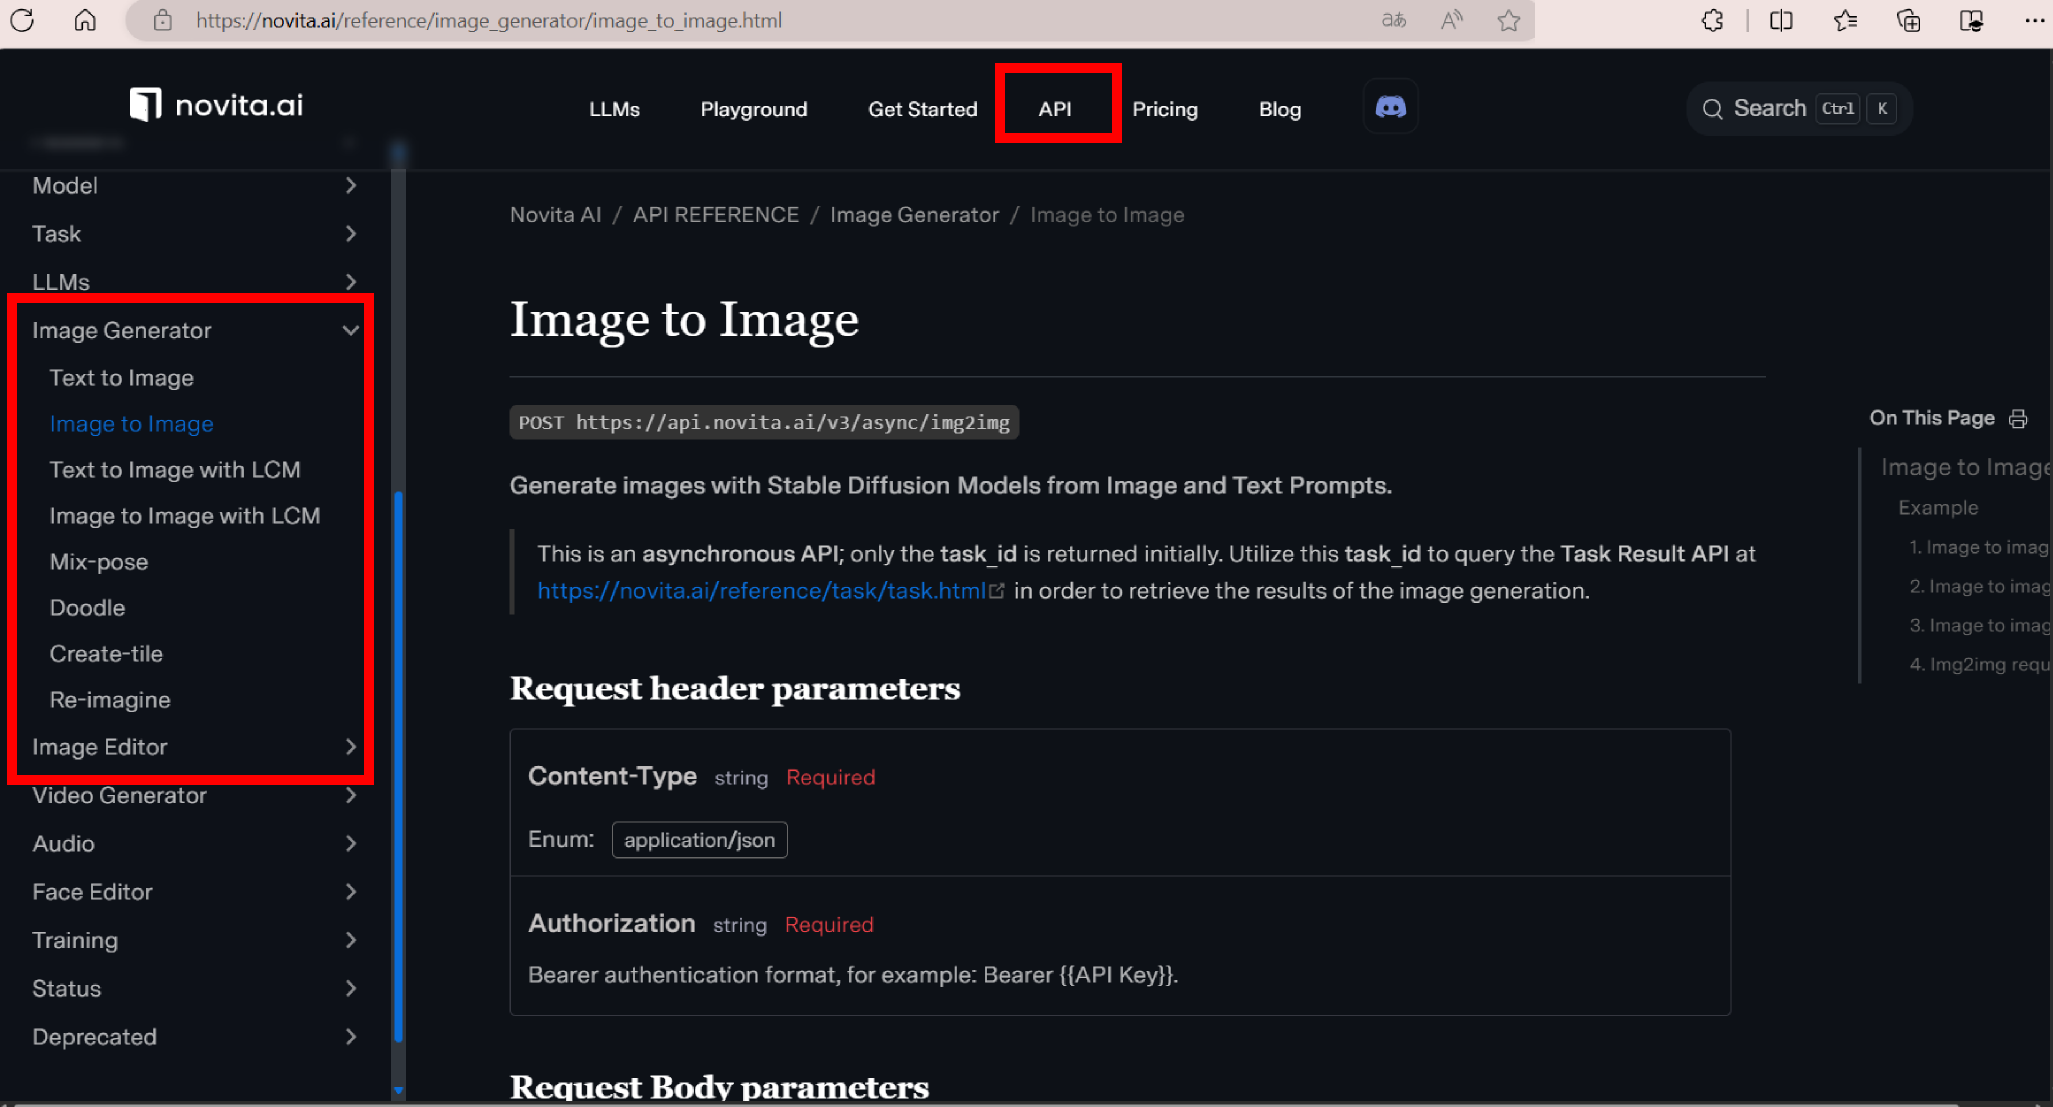Open browser extensions puzzle icon

coord(1712,20)
